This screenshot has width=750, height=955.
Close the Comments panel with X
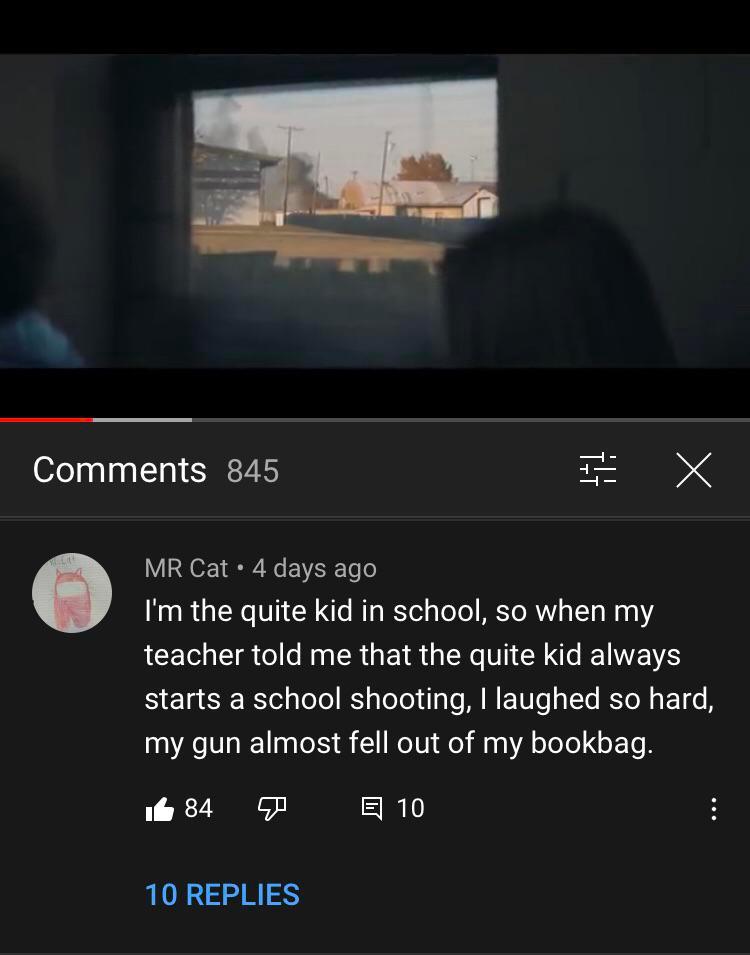693,470
